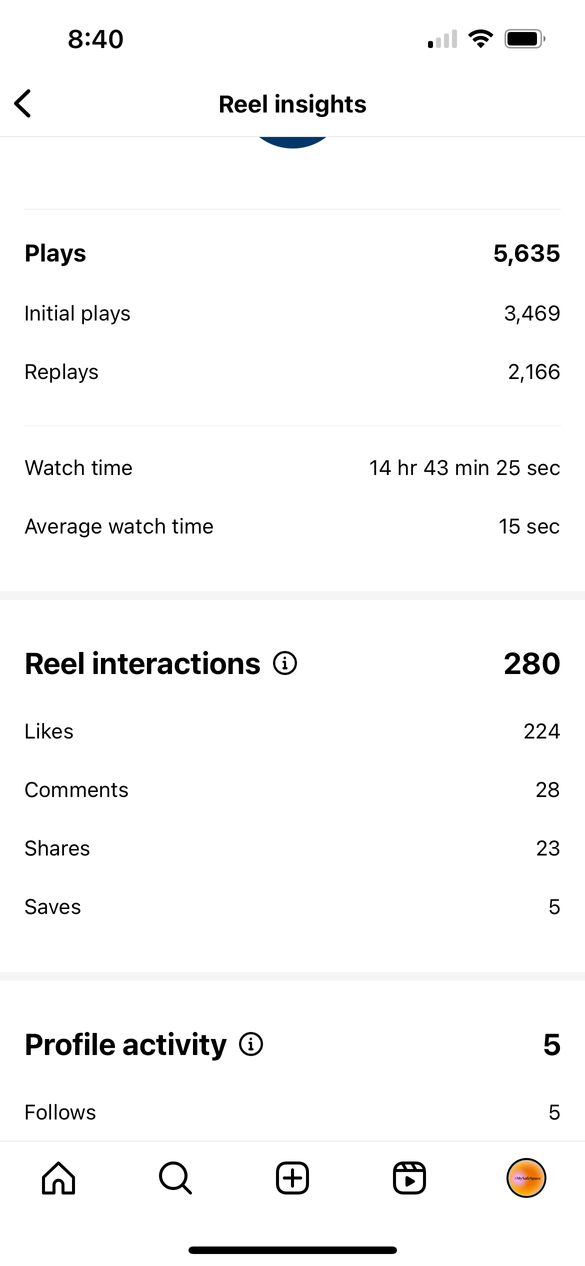Tap the battery status icon
The image size is (585, 1266).
click(525, 39)
